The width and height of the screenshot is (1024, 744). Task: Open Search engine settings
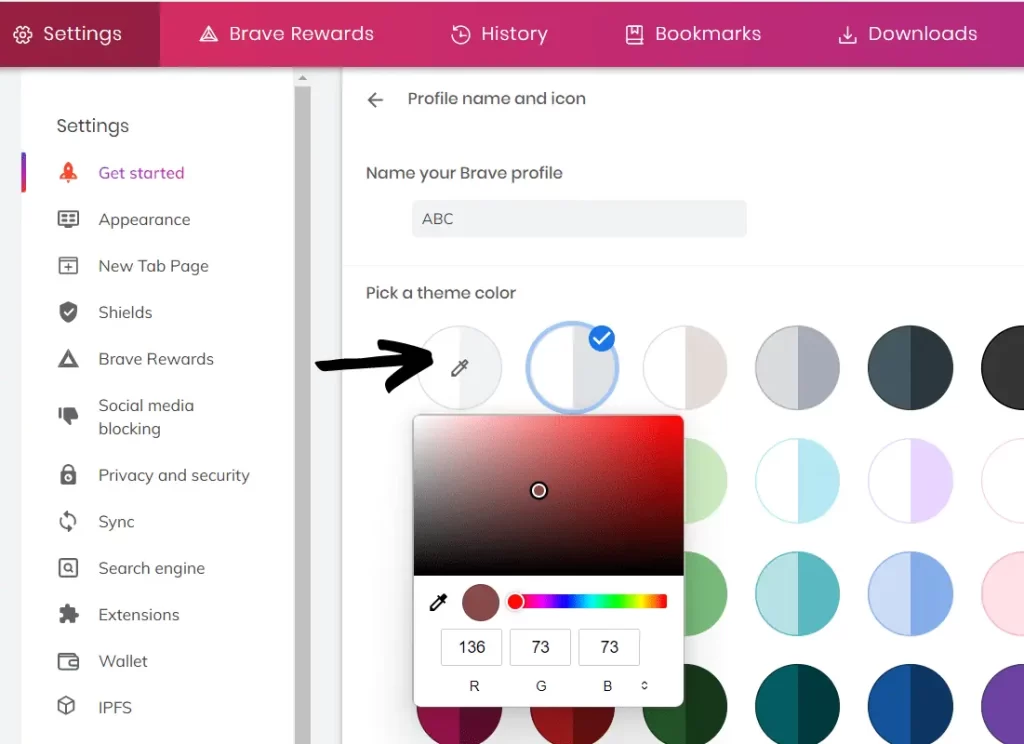(152, 568)
